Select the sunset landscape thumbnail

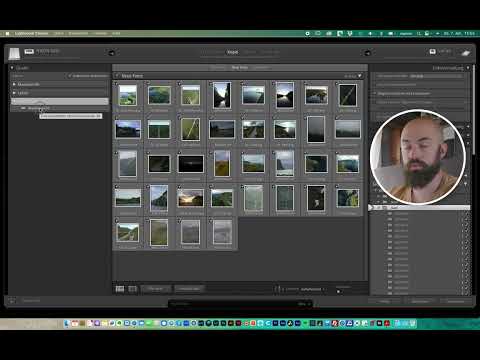point(191,198)
